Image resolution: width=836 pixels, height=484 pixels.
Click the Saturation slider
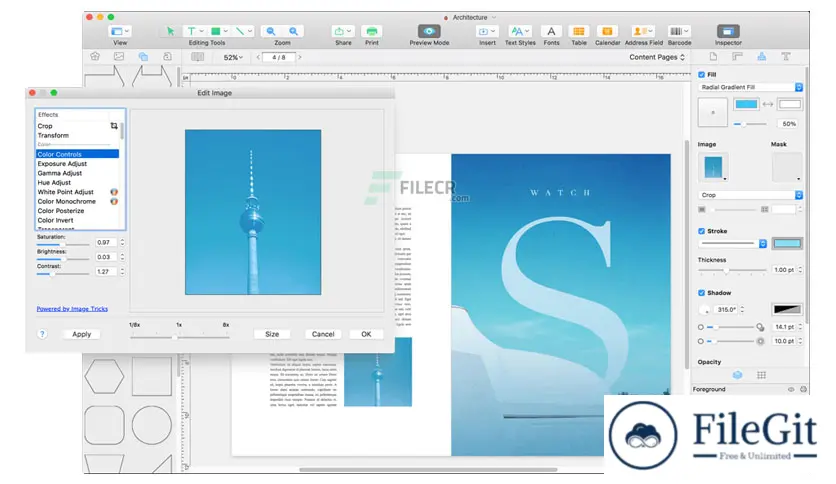pos(63,244)
